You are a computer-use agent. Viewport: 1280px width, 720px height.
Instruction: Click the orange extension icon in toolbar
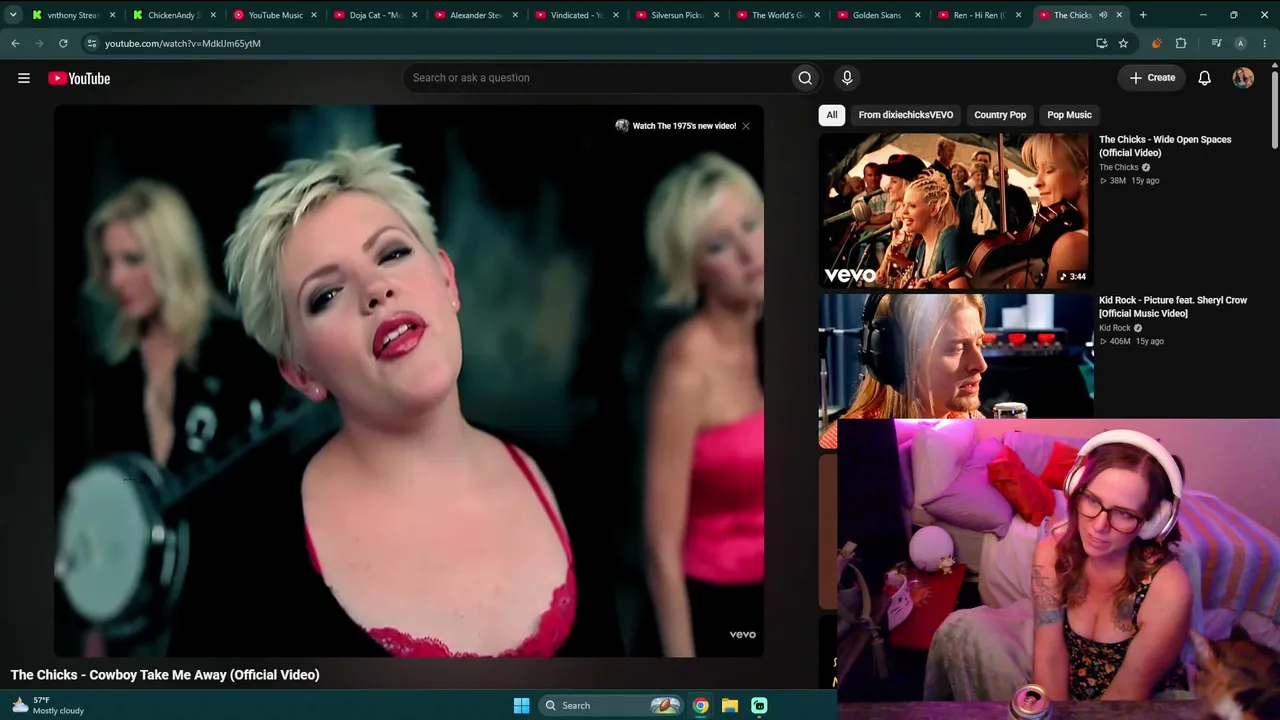1157,43
